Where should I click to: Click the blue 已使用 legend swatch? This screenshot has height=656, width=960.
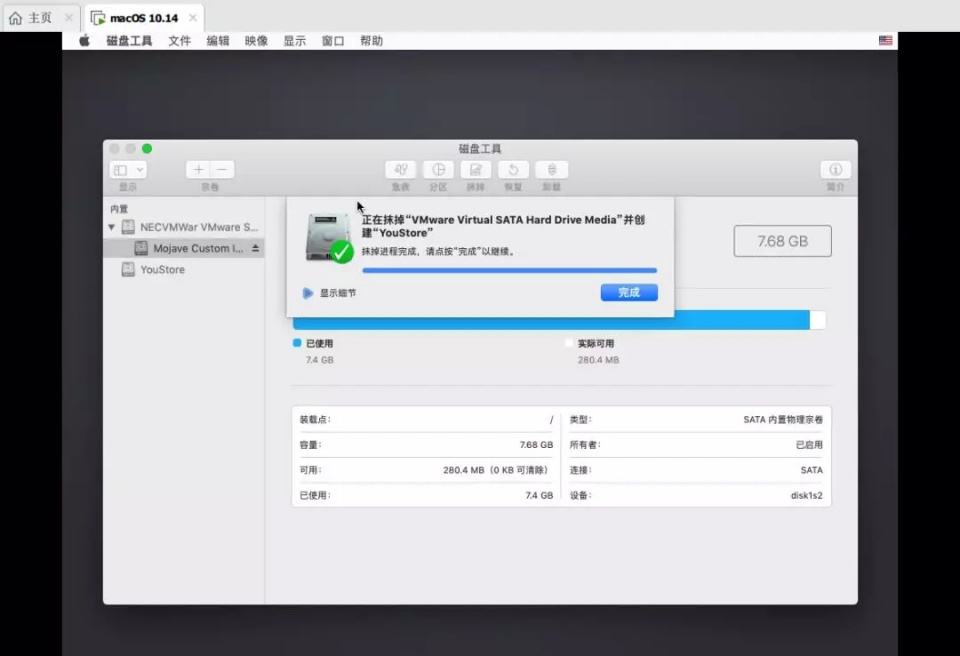tap(297, 343)
